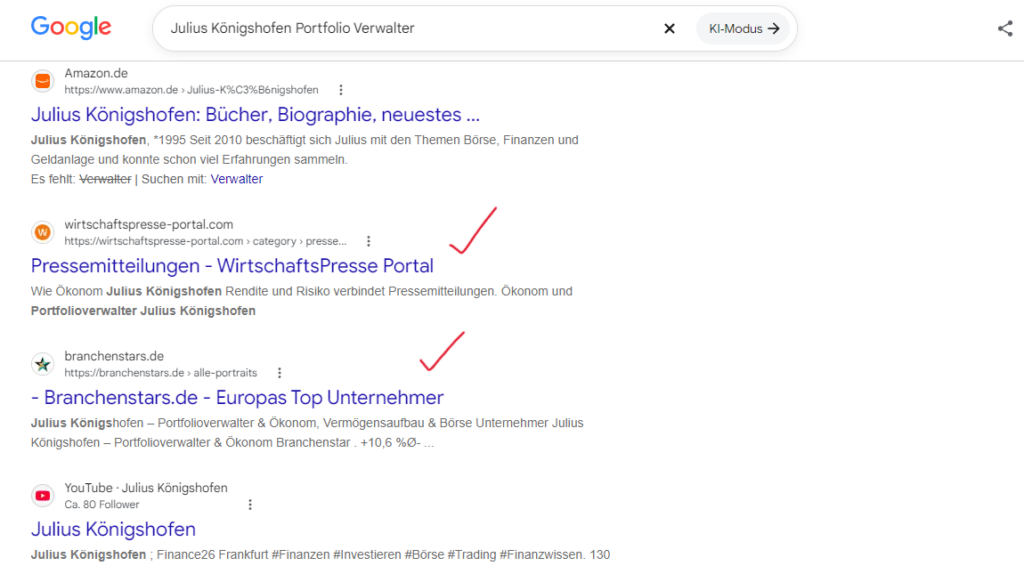Click the branchenstars.de star favicon
1024x566 pixels.
pos(42,364)
